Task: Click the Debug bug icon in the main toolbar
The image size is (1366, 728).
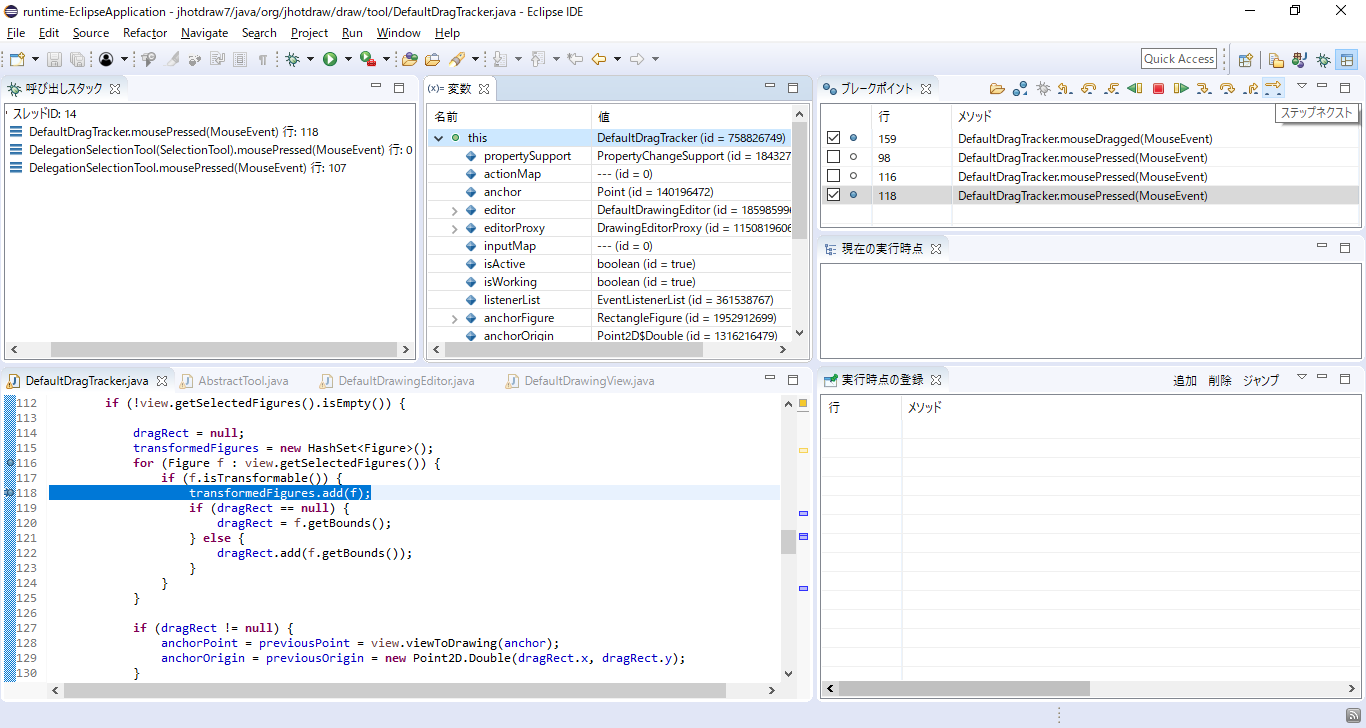Action: pyautogui.click(x=293, y=60)
